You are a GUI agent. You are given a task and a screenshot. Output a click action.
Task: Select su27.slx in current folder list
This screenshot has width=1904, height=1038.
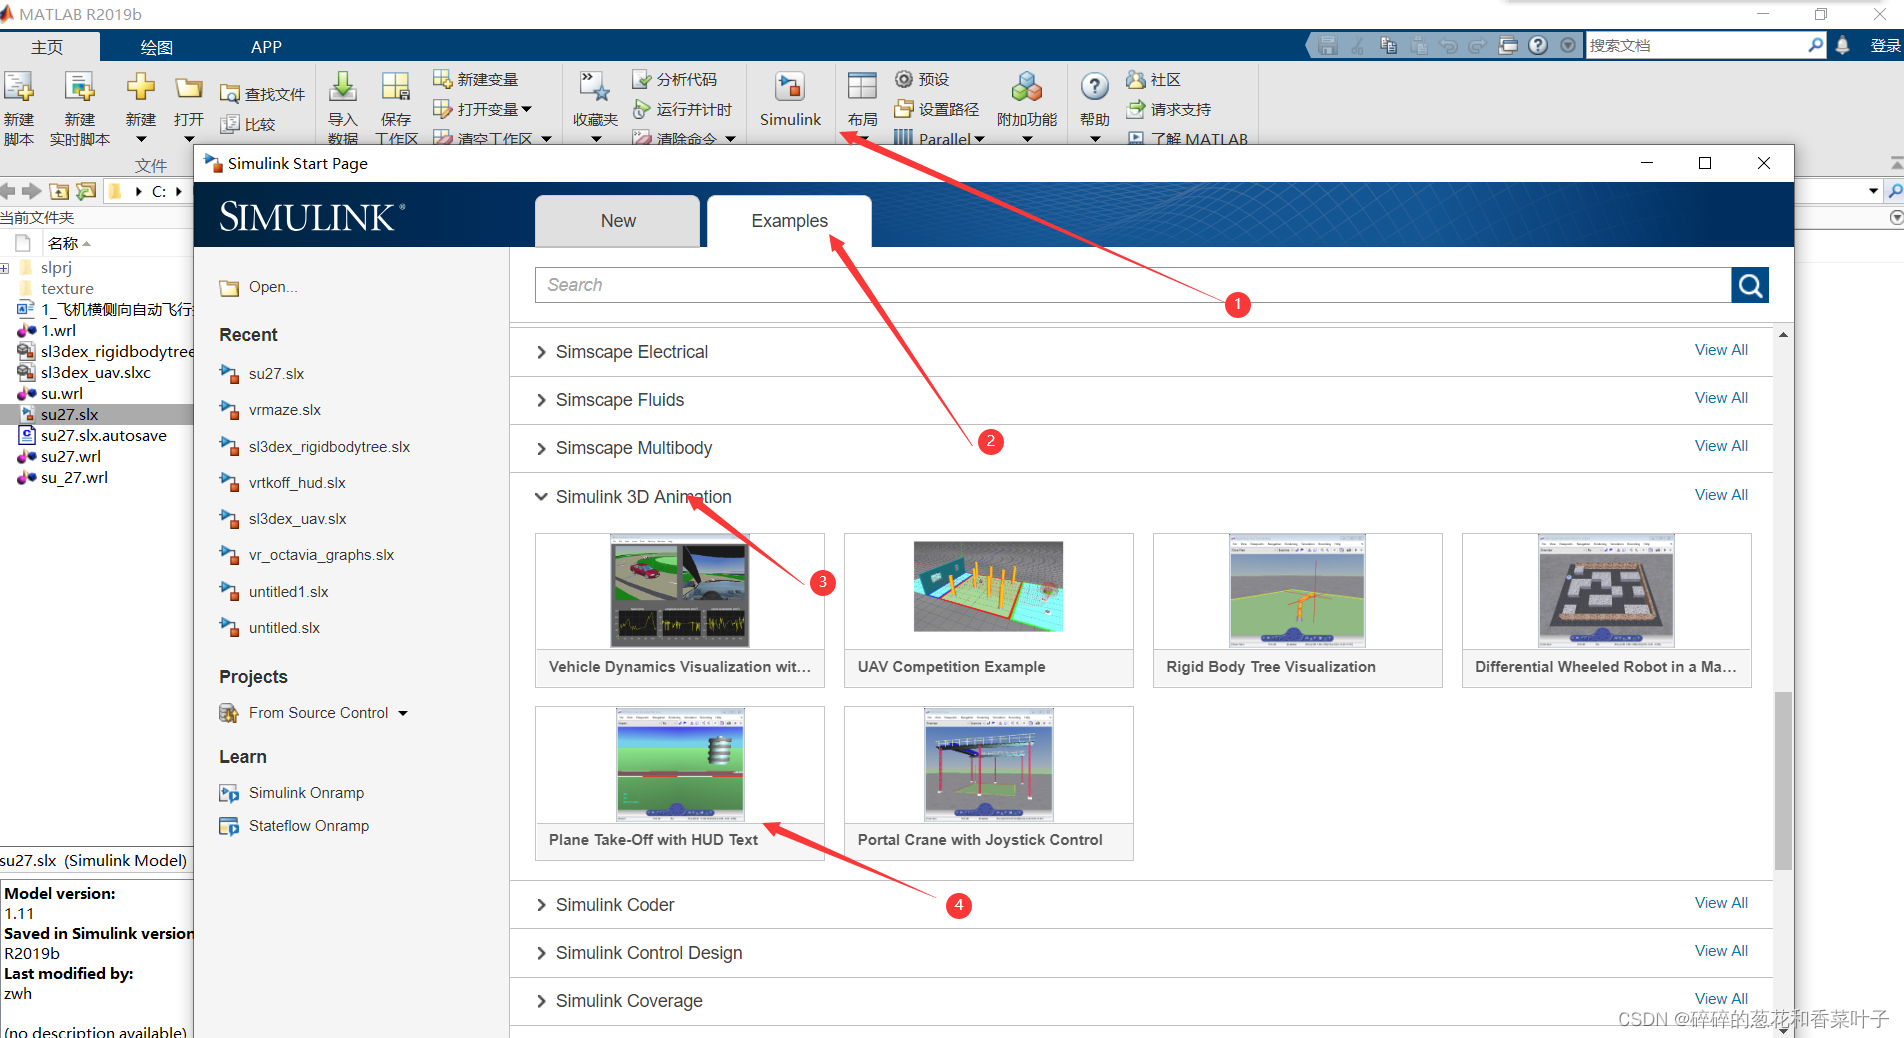pyautogui.click(x=69, y=414)
